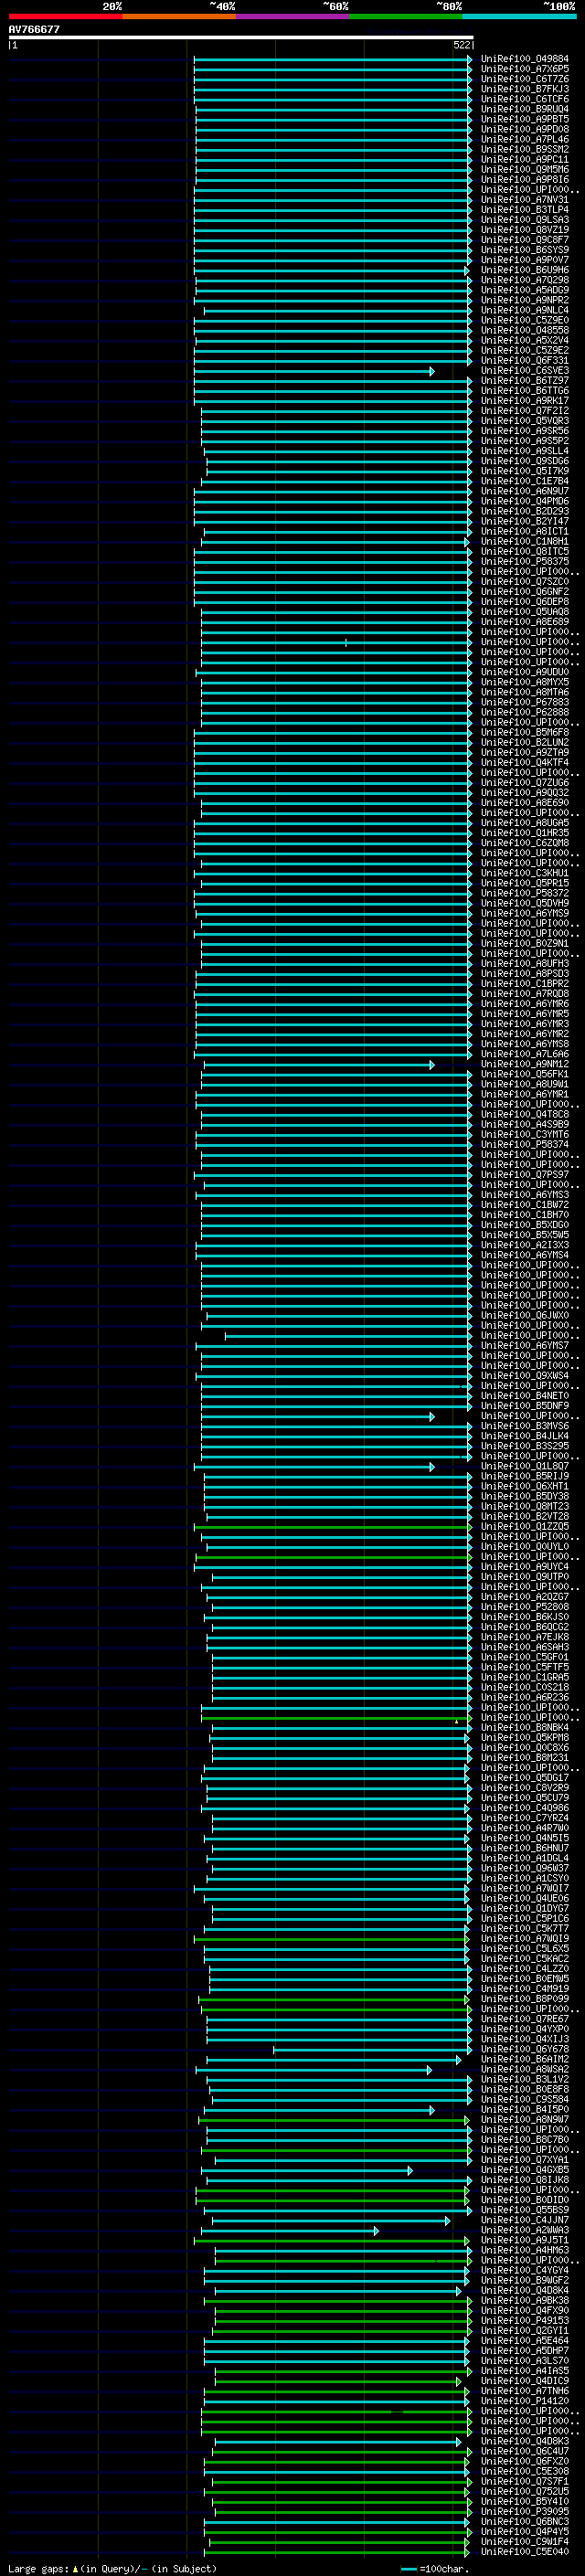The height and width of the screenshot is (2576, 585).
Task: Select hit label UniRef100_Q6XHT1
Action: pos(524,1486)
